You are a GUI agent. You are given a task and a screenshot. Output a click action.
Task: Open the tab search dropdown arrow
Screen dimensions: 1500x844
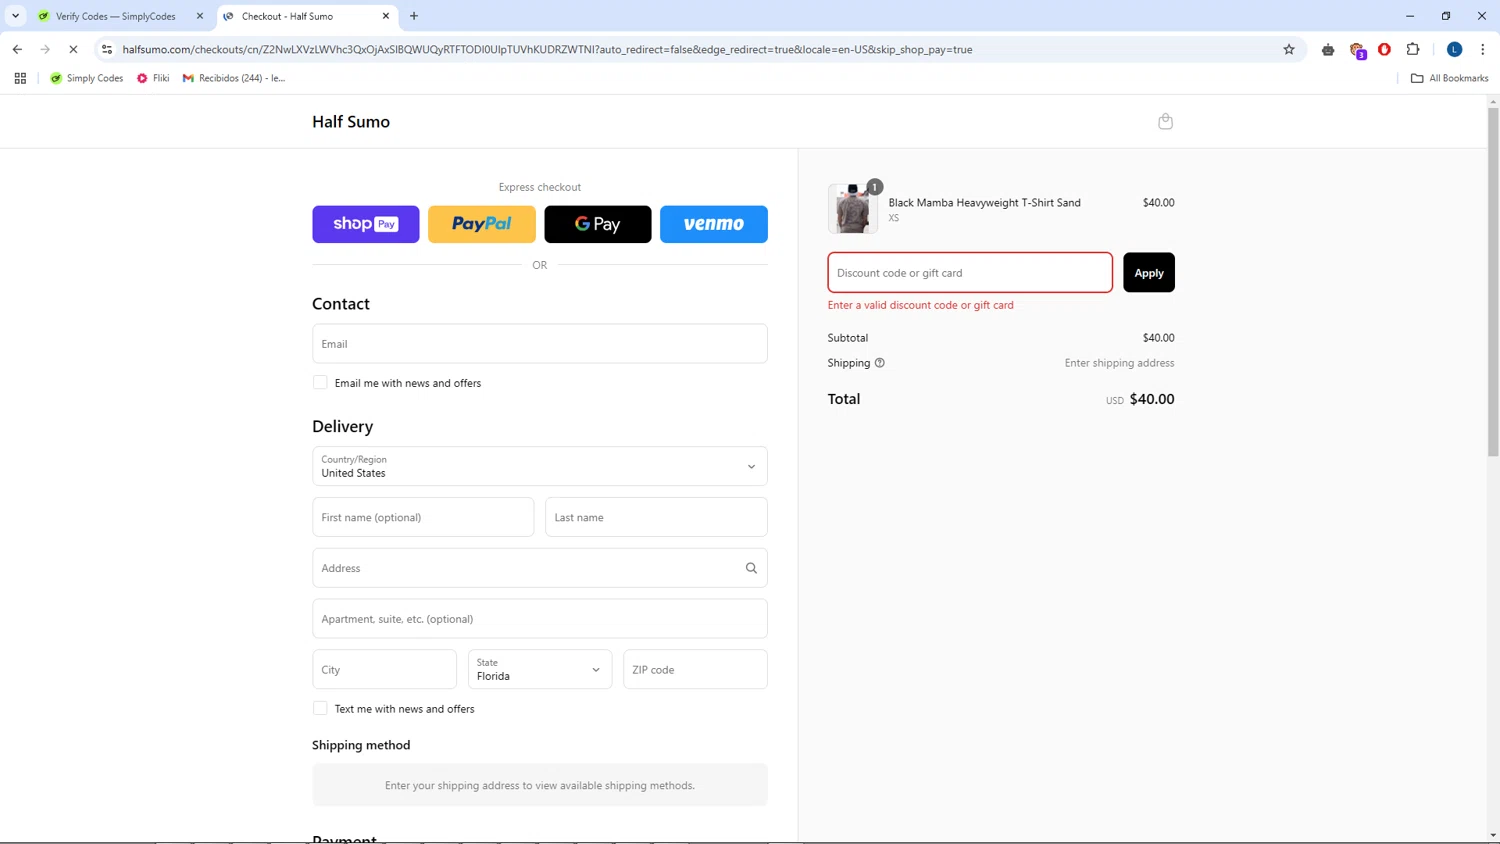[x=15, y=16]
